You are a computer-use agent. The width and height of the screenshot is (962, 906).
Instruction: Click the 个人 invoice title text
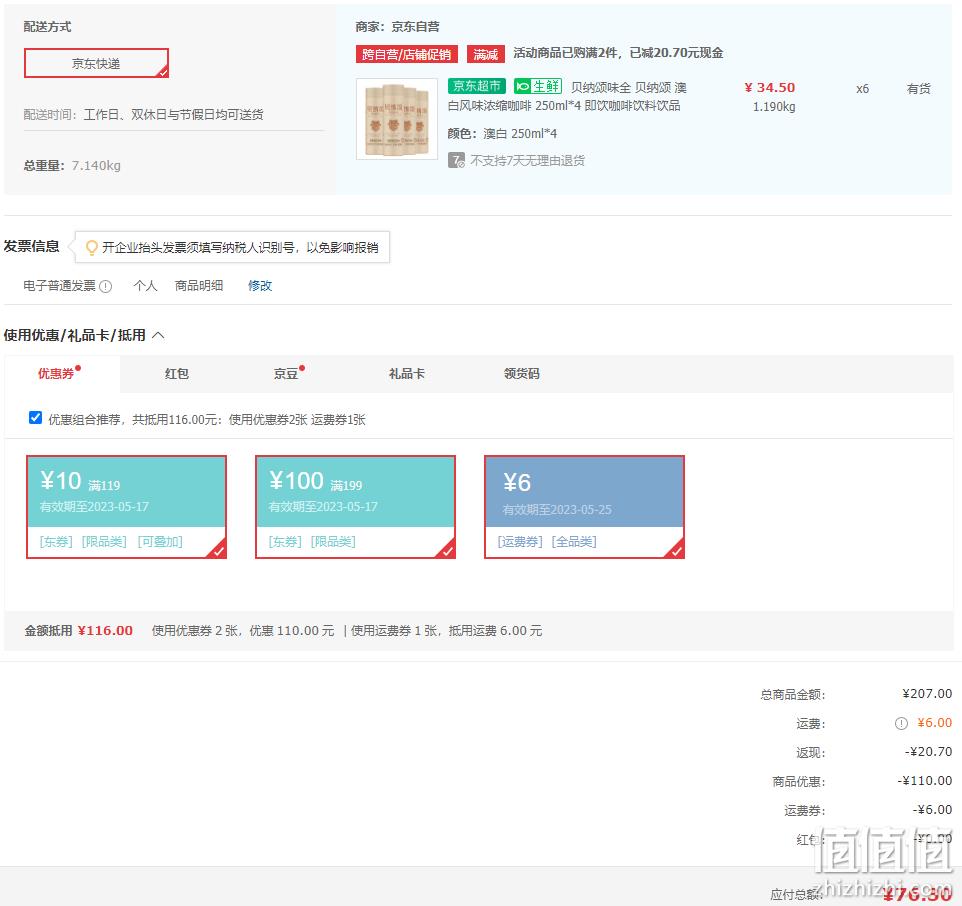pyautogui.click(x=145, y=286)
